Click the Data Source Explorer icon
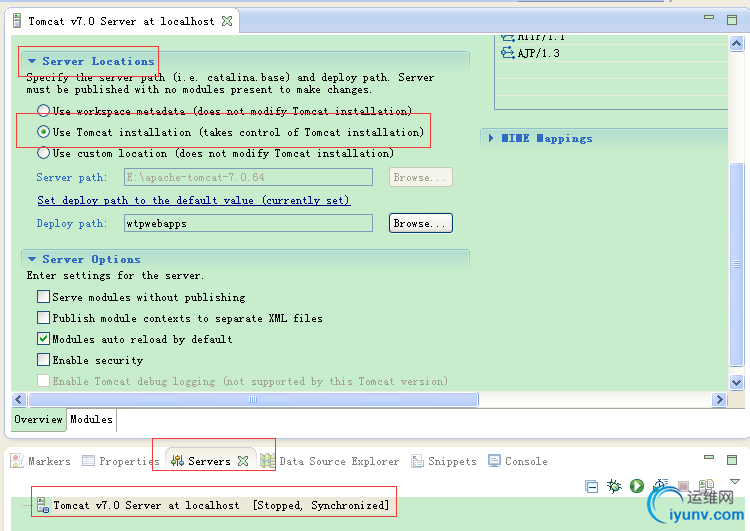 click(268, 461)
